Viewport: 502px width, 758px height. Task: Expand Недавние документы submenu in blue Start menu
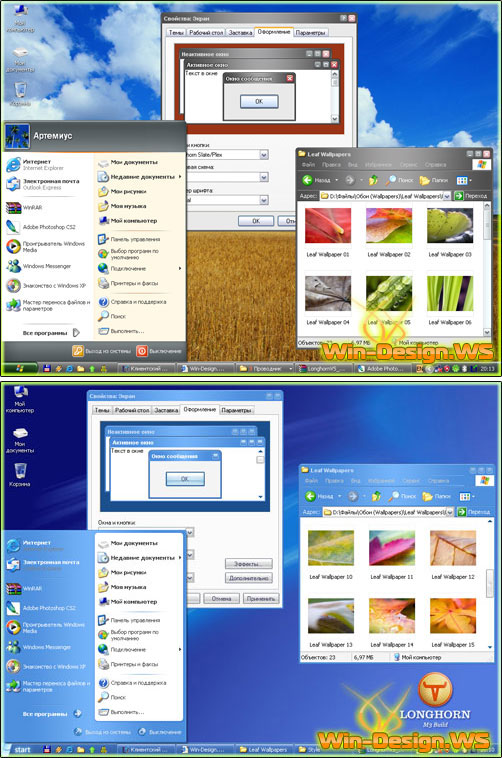[140, 557]
